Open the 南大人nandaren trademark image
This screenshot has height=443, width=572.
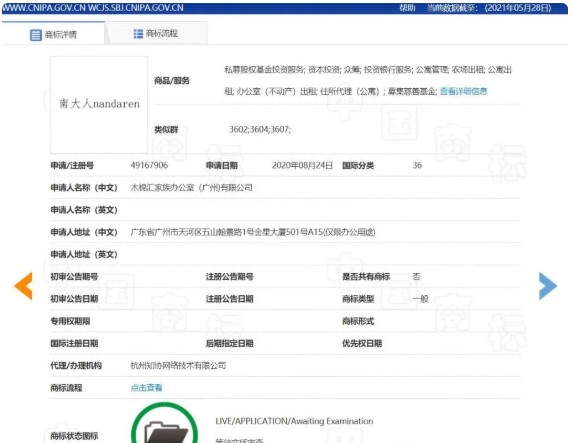coord(99,104)
